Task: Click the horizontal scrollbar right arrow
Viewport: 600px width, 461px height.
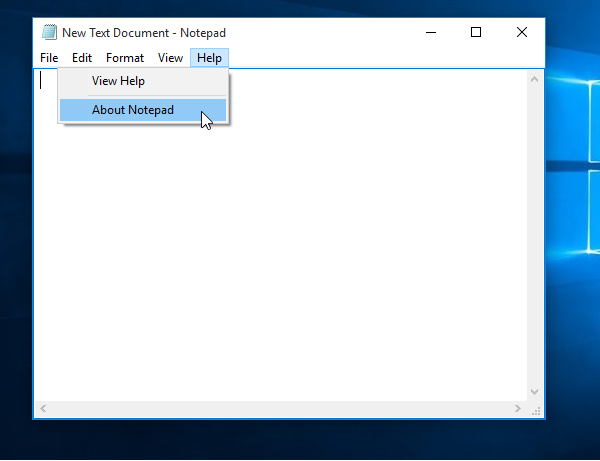Action: (518, 409)
